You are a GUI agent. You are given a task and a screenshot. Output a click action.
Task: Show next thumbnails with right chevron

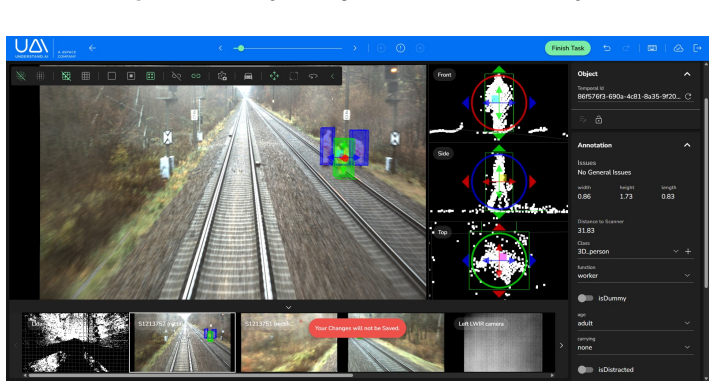(x=561, y=346)
